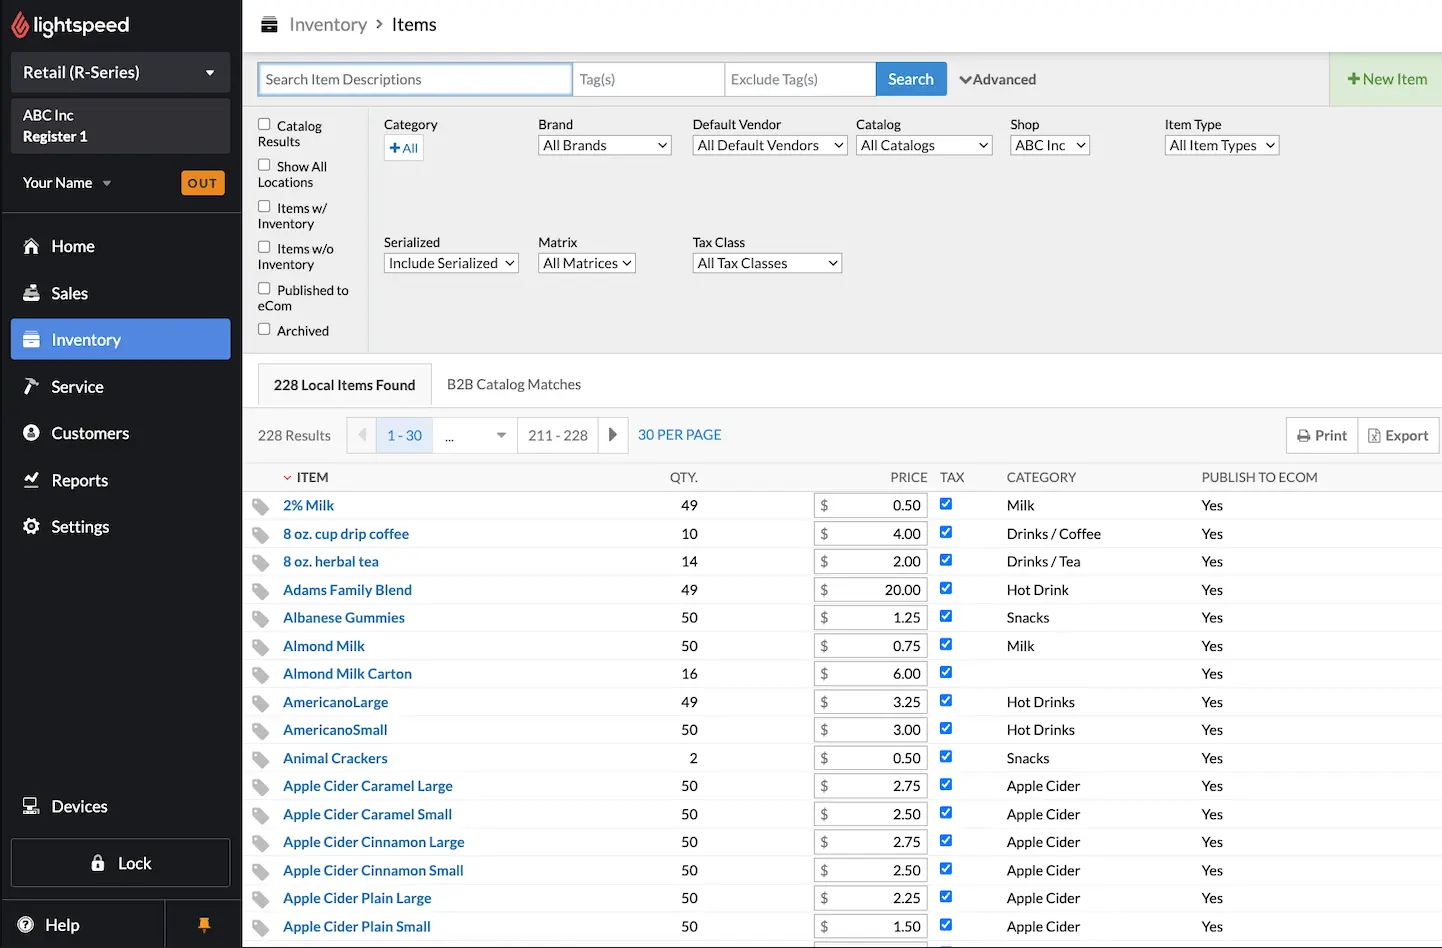Switch to the B2B Catalog Matches tab
The width and height of the screenshot is (1442, 948).
(513, 384)
